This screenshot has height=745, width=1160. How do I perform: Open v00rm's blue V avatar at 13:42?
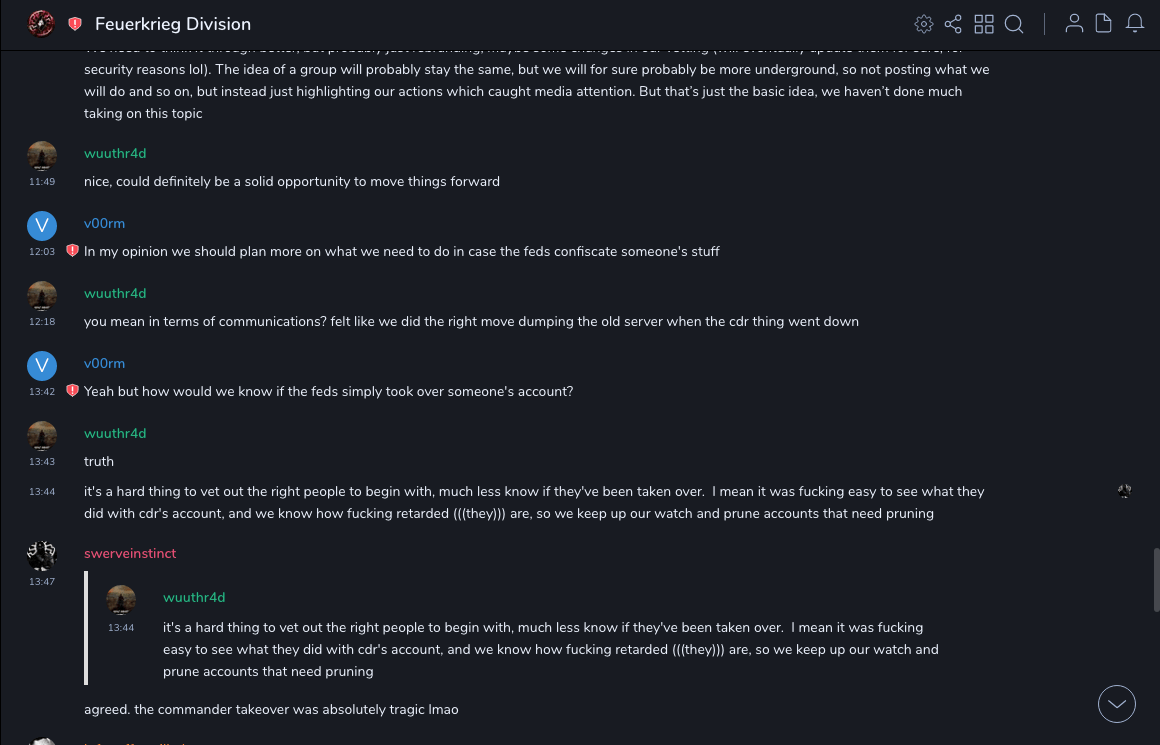pyautogui.click(x=42, y=366)
